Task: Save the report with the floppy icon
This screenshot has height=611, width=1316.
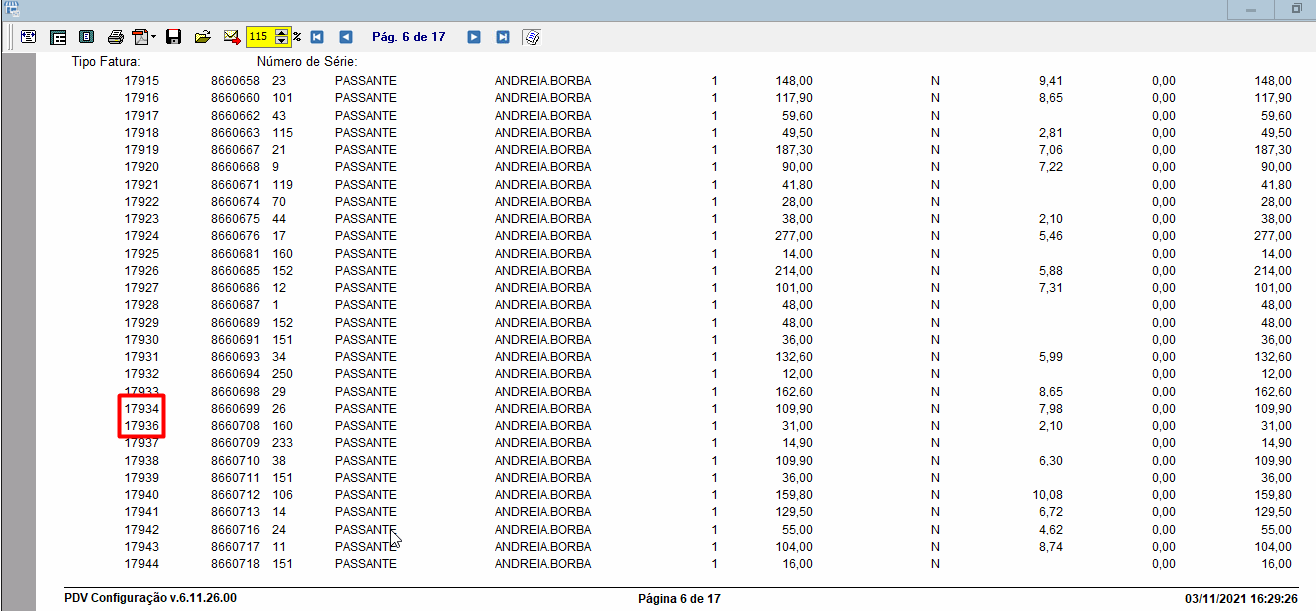Action: click(x=173, y=37)
